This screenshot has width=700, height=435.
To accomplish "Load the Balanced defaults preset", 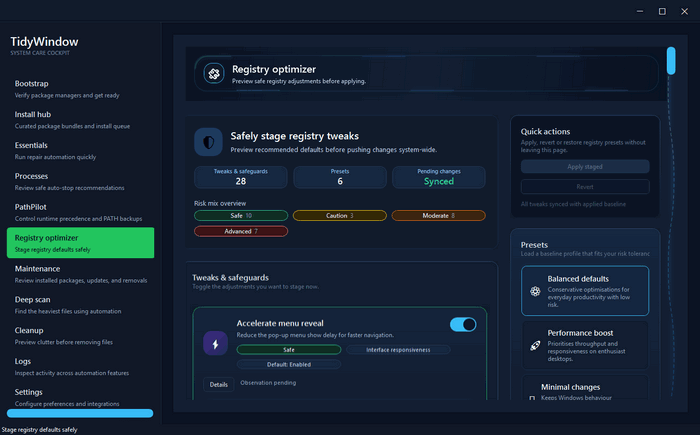I will pyautogui.click(x=585, y=291).
